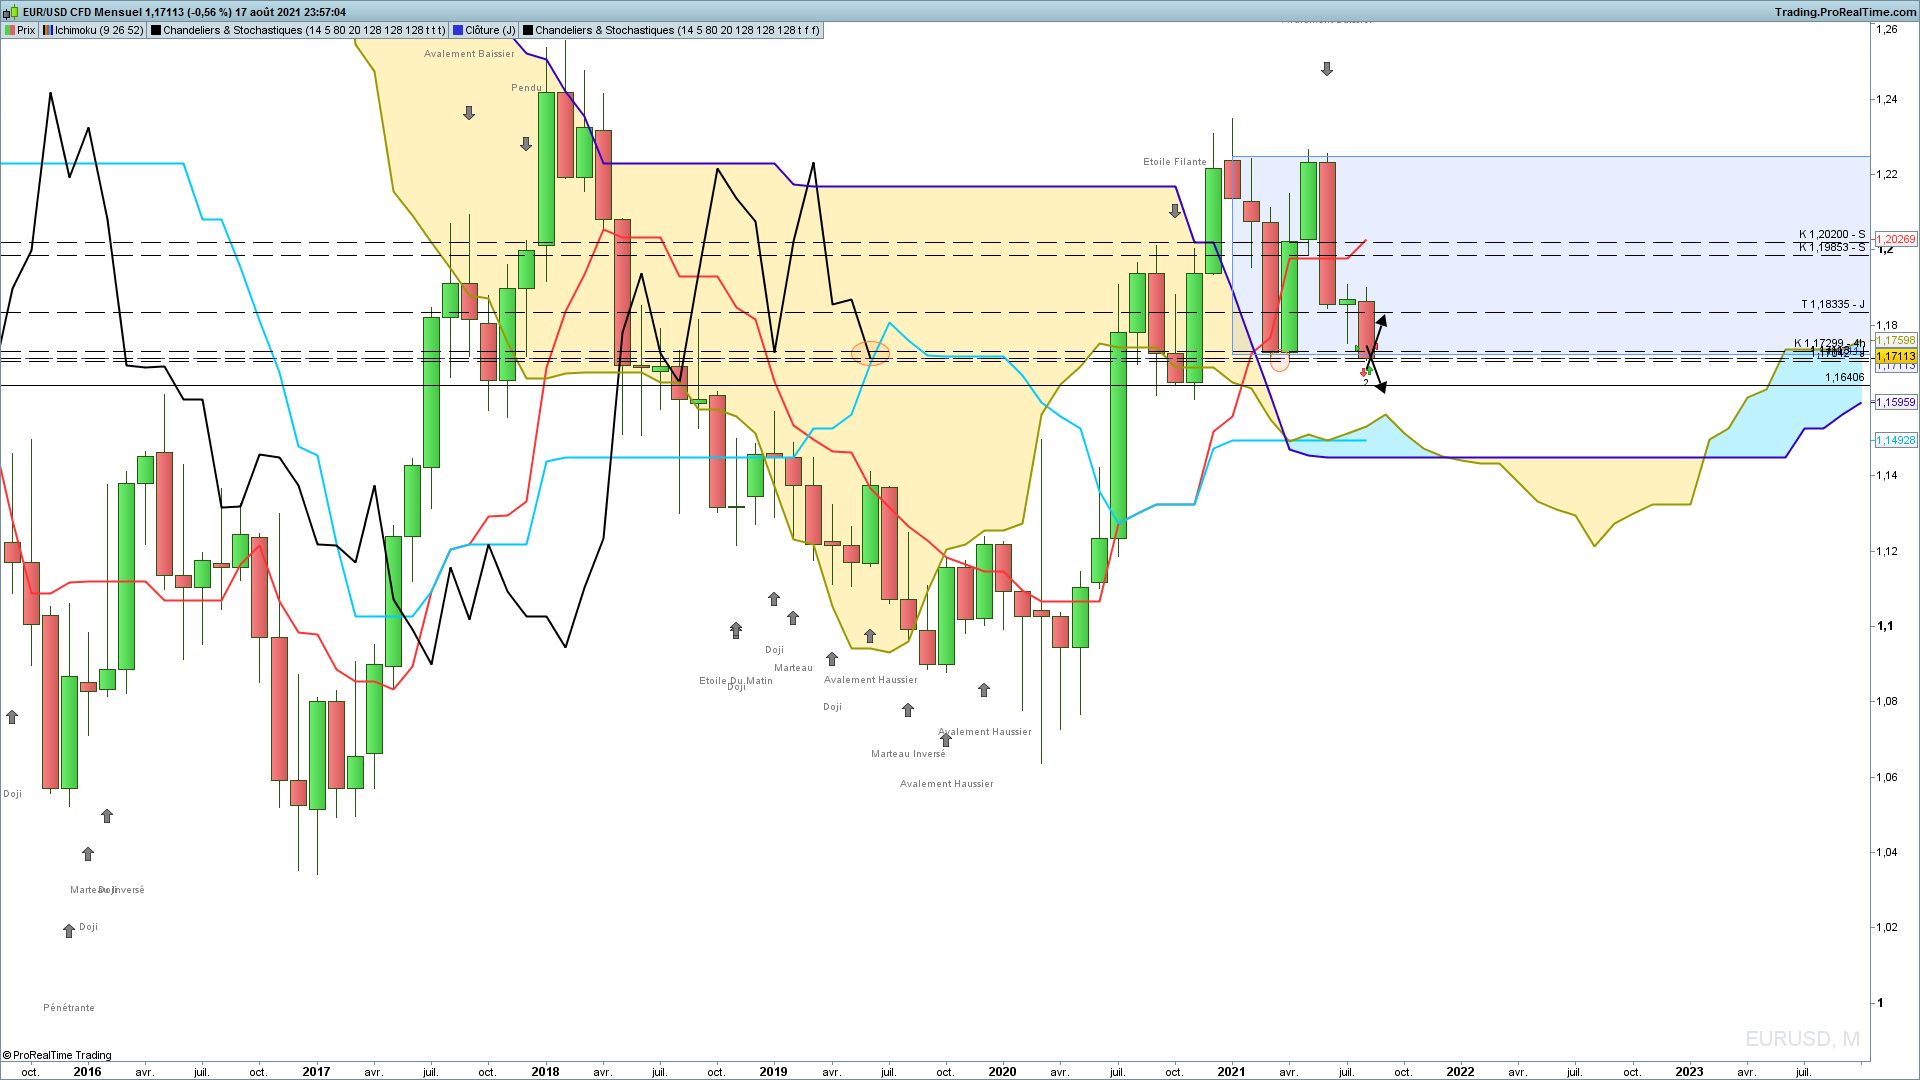Screen dimensions: 1920x1080
Task: Click the multicolor Ichimoku color icon
Action: click(48, 30)
